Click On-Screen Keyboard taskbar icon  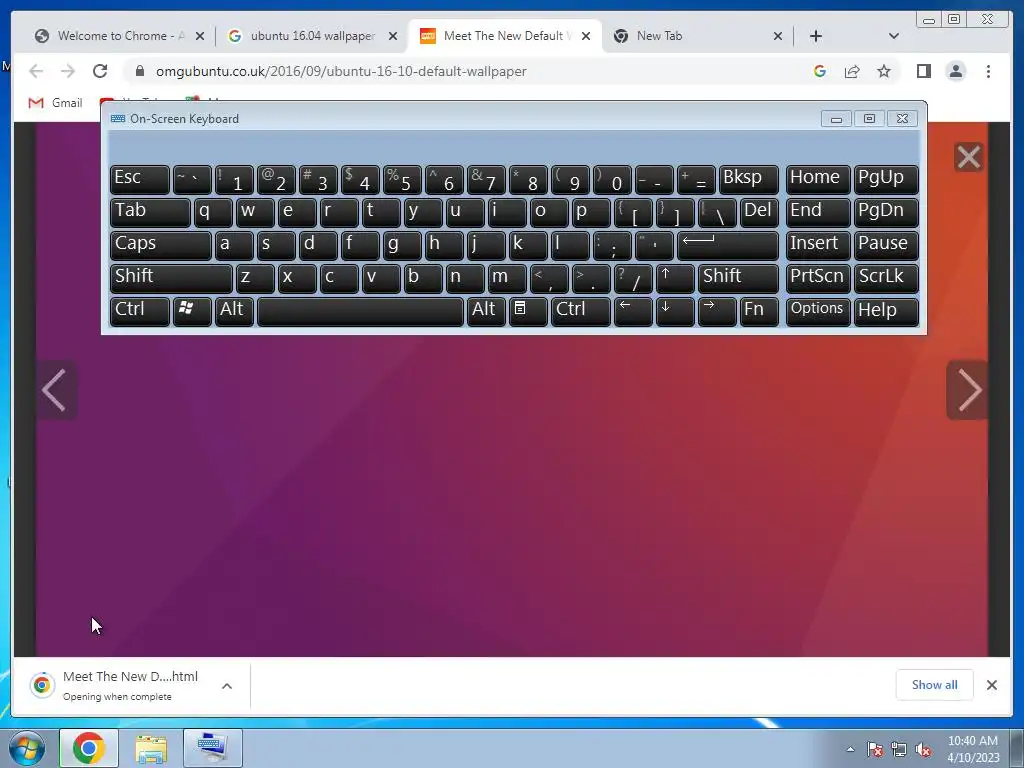pos(213,748)
